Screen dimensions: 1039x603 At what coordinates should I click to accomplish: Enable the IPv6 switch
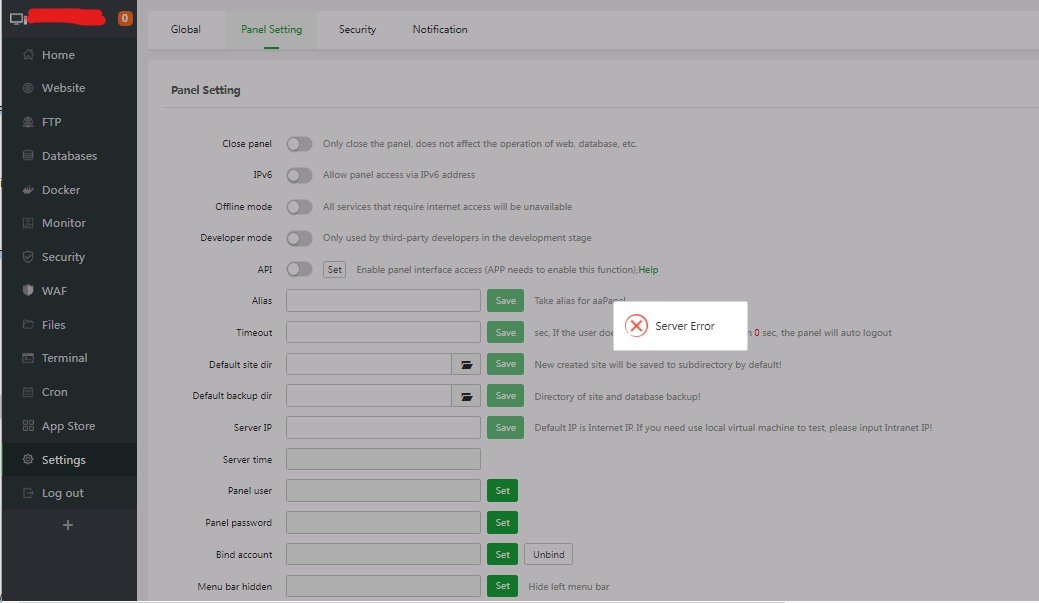[299, 175]
